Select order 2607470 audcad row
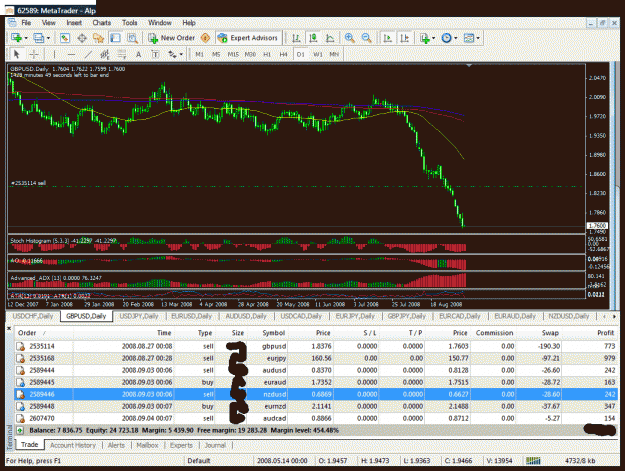 (316, 418)
